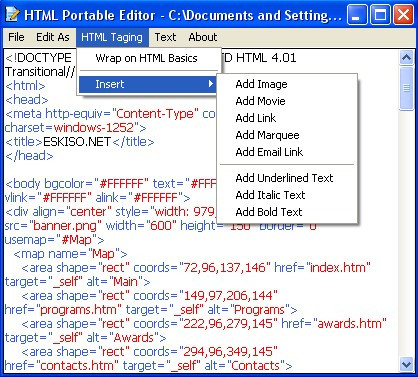The width and height of the screenshot is (418, 377).
Task: Click the <map name="Map"> line
Action: 70,254
